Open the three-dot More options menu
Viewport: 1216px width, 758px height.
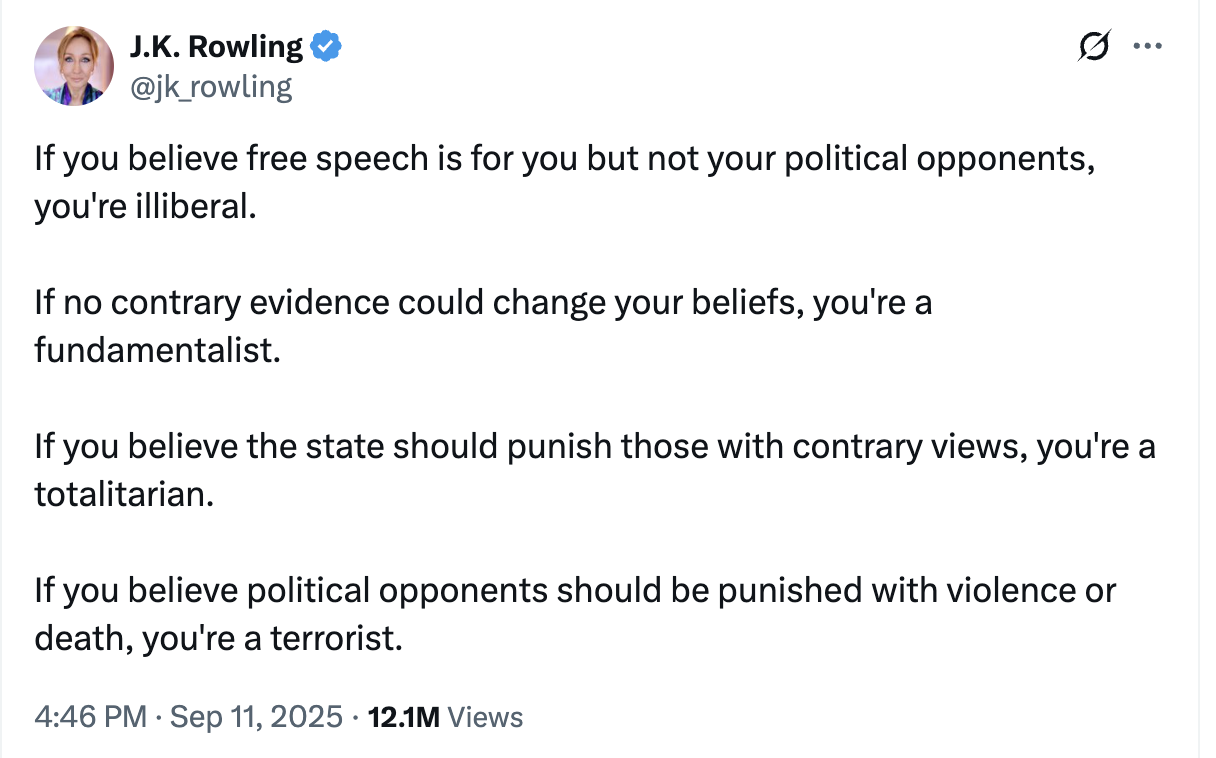(x=1147, y=46)
